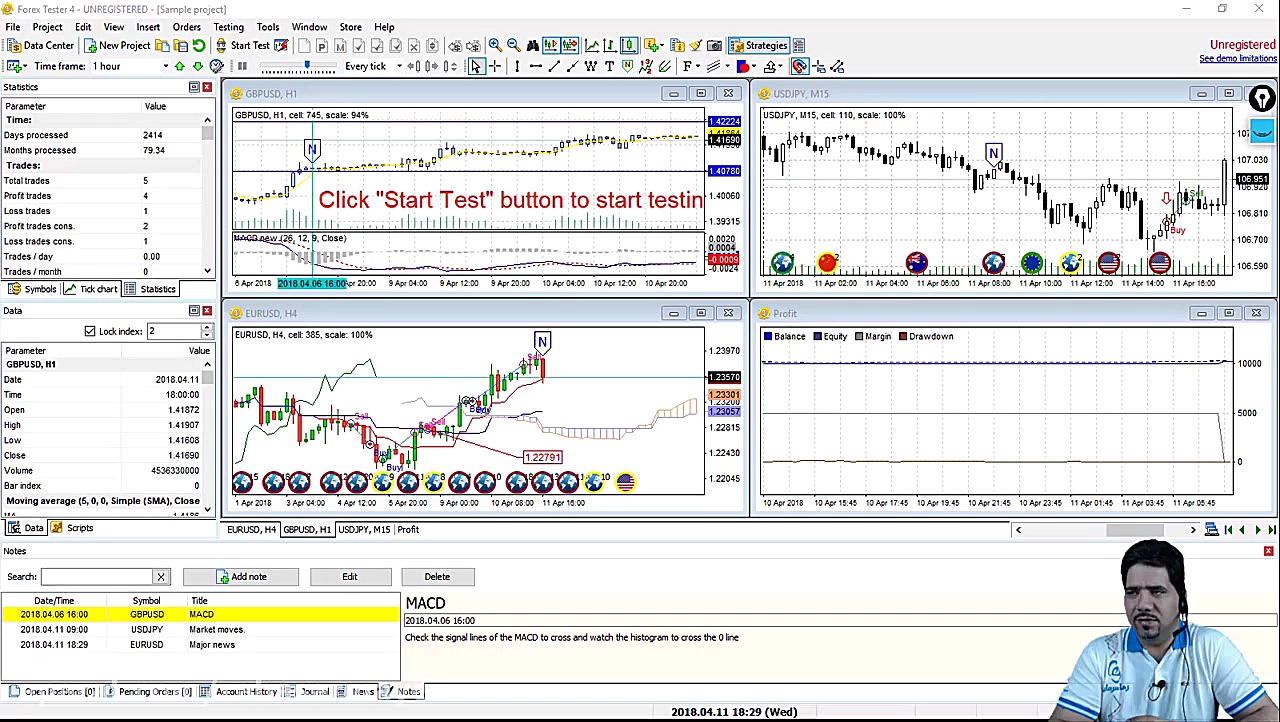Select the text label T tool

609,66
